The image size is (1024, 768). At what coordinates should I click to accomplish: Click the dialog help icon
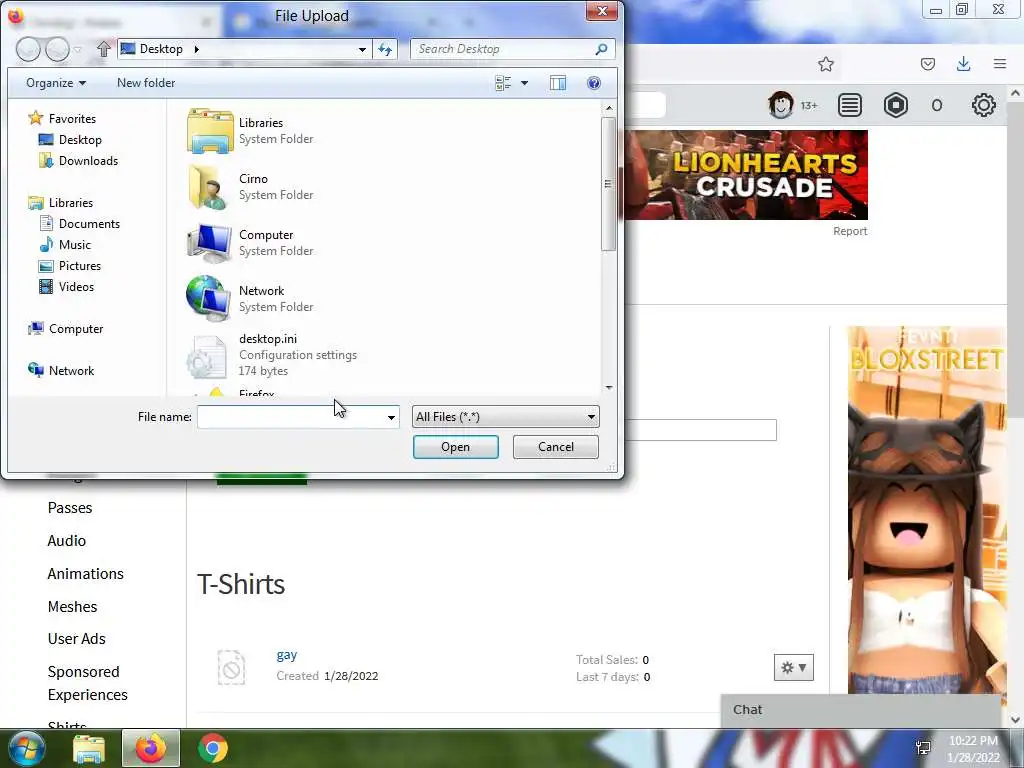[x=594, y=83]
